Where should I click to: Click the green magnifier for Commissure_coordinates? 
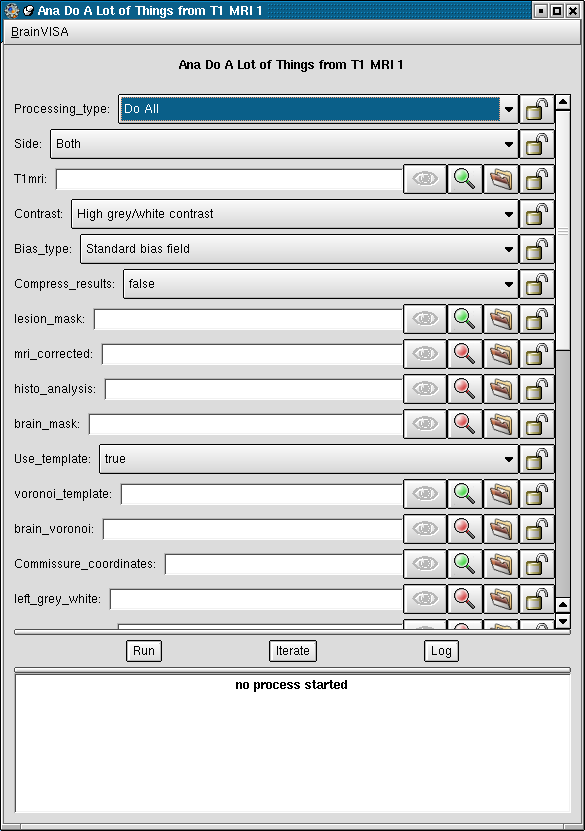(465, 563)
